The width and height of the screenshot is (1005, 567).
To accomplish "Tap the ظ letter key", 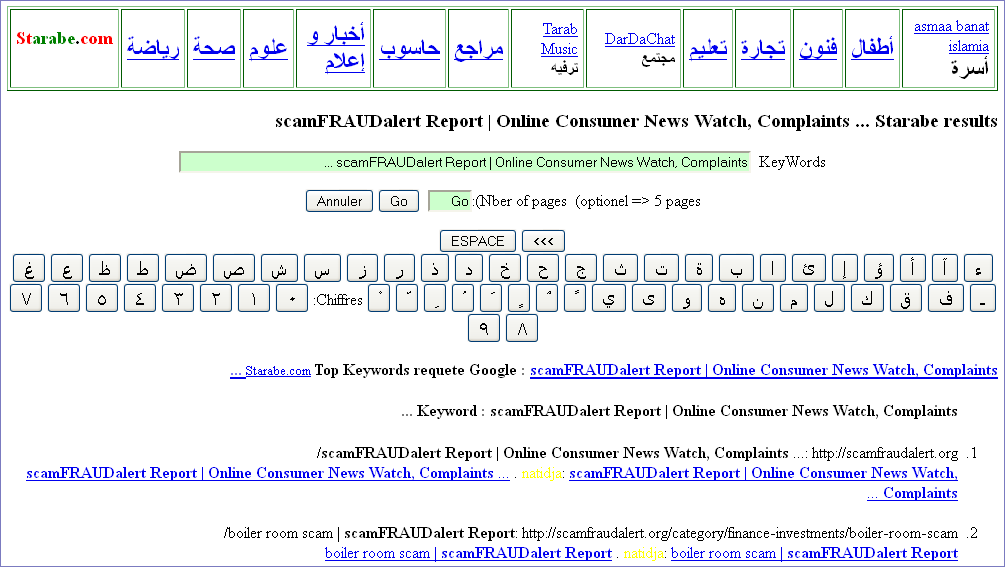I will click(x=104, y=268).
